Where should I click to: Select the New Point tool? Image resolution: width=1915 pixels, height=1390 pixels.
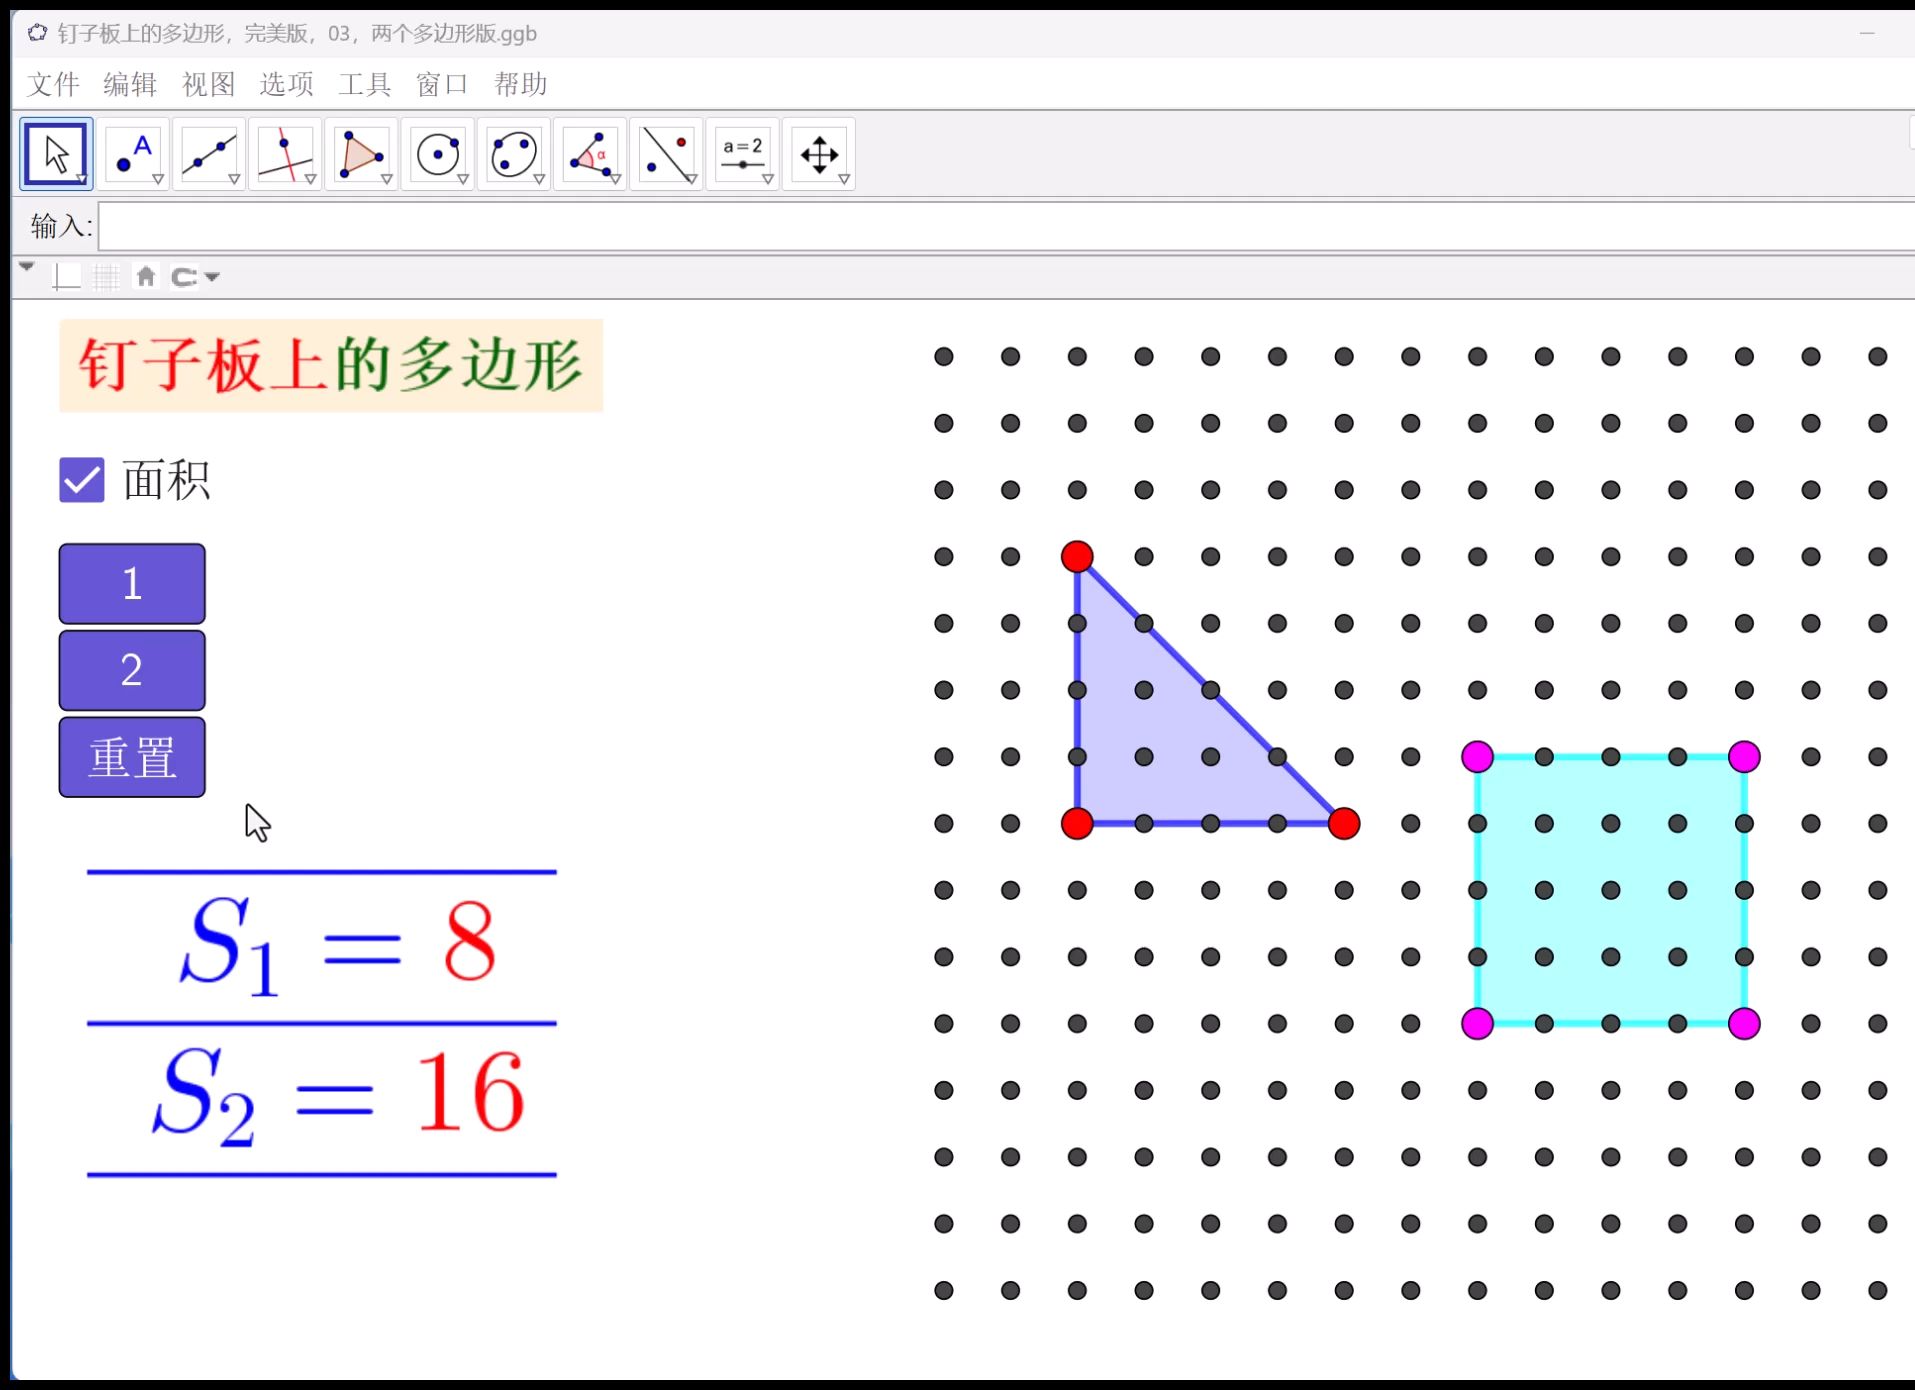(x=133, y=154)
